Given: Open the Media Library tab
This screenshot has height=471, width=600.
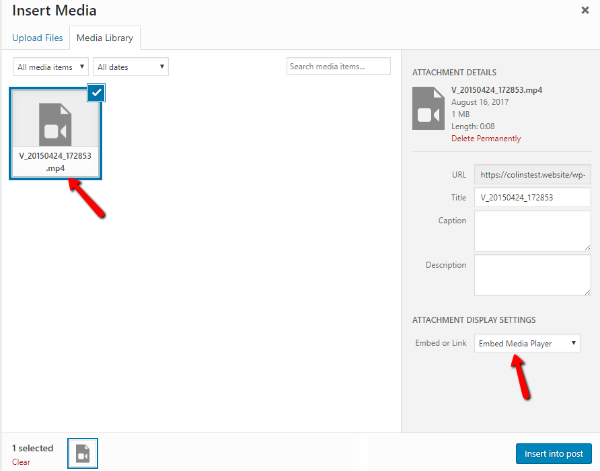Looking at the screenshot, I should point(105,37).
